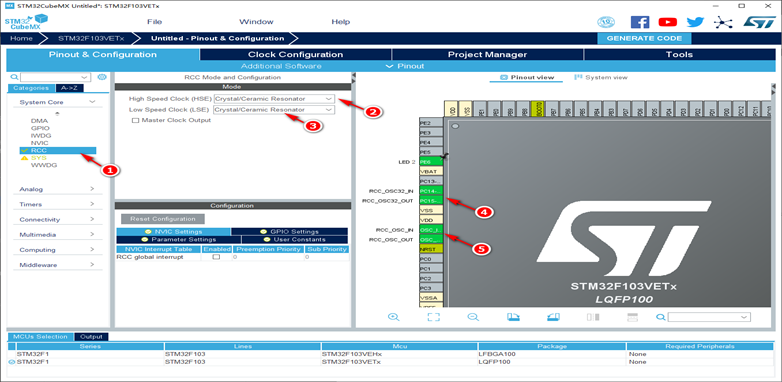
Task: Click the ST logo in the header
Action: click(760, 22)
